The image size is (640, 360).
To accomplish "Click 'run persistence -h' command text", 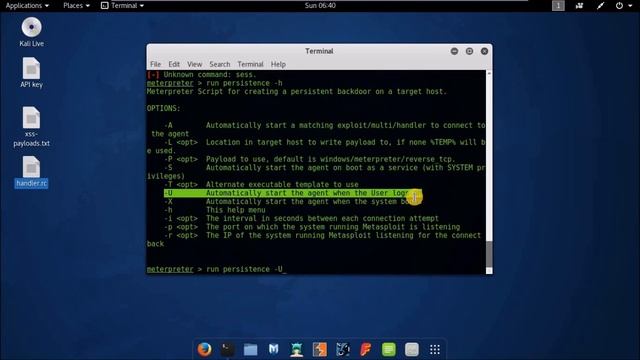I will click(x=244, y=83).
